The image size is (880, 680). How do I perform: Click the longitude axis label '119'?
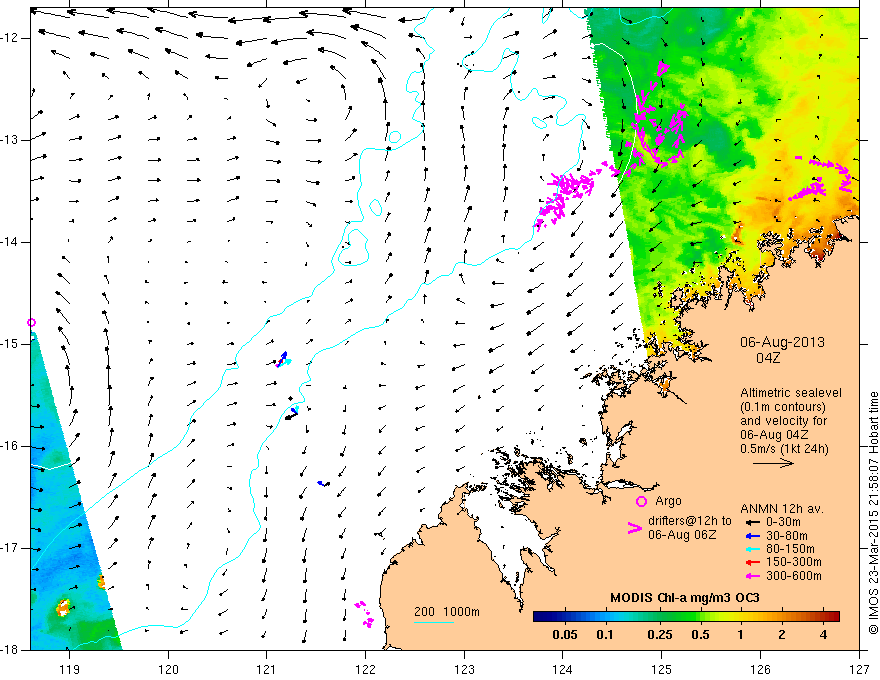[x=70, y=669]
